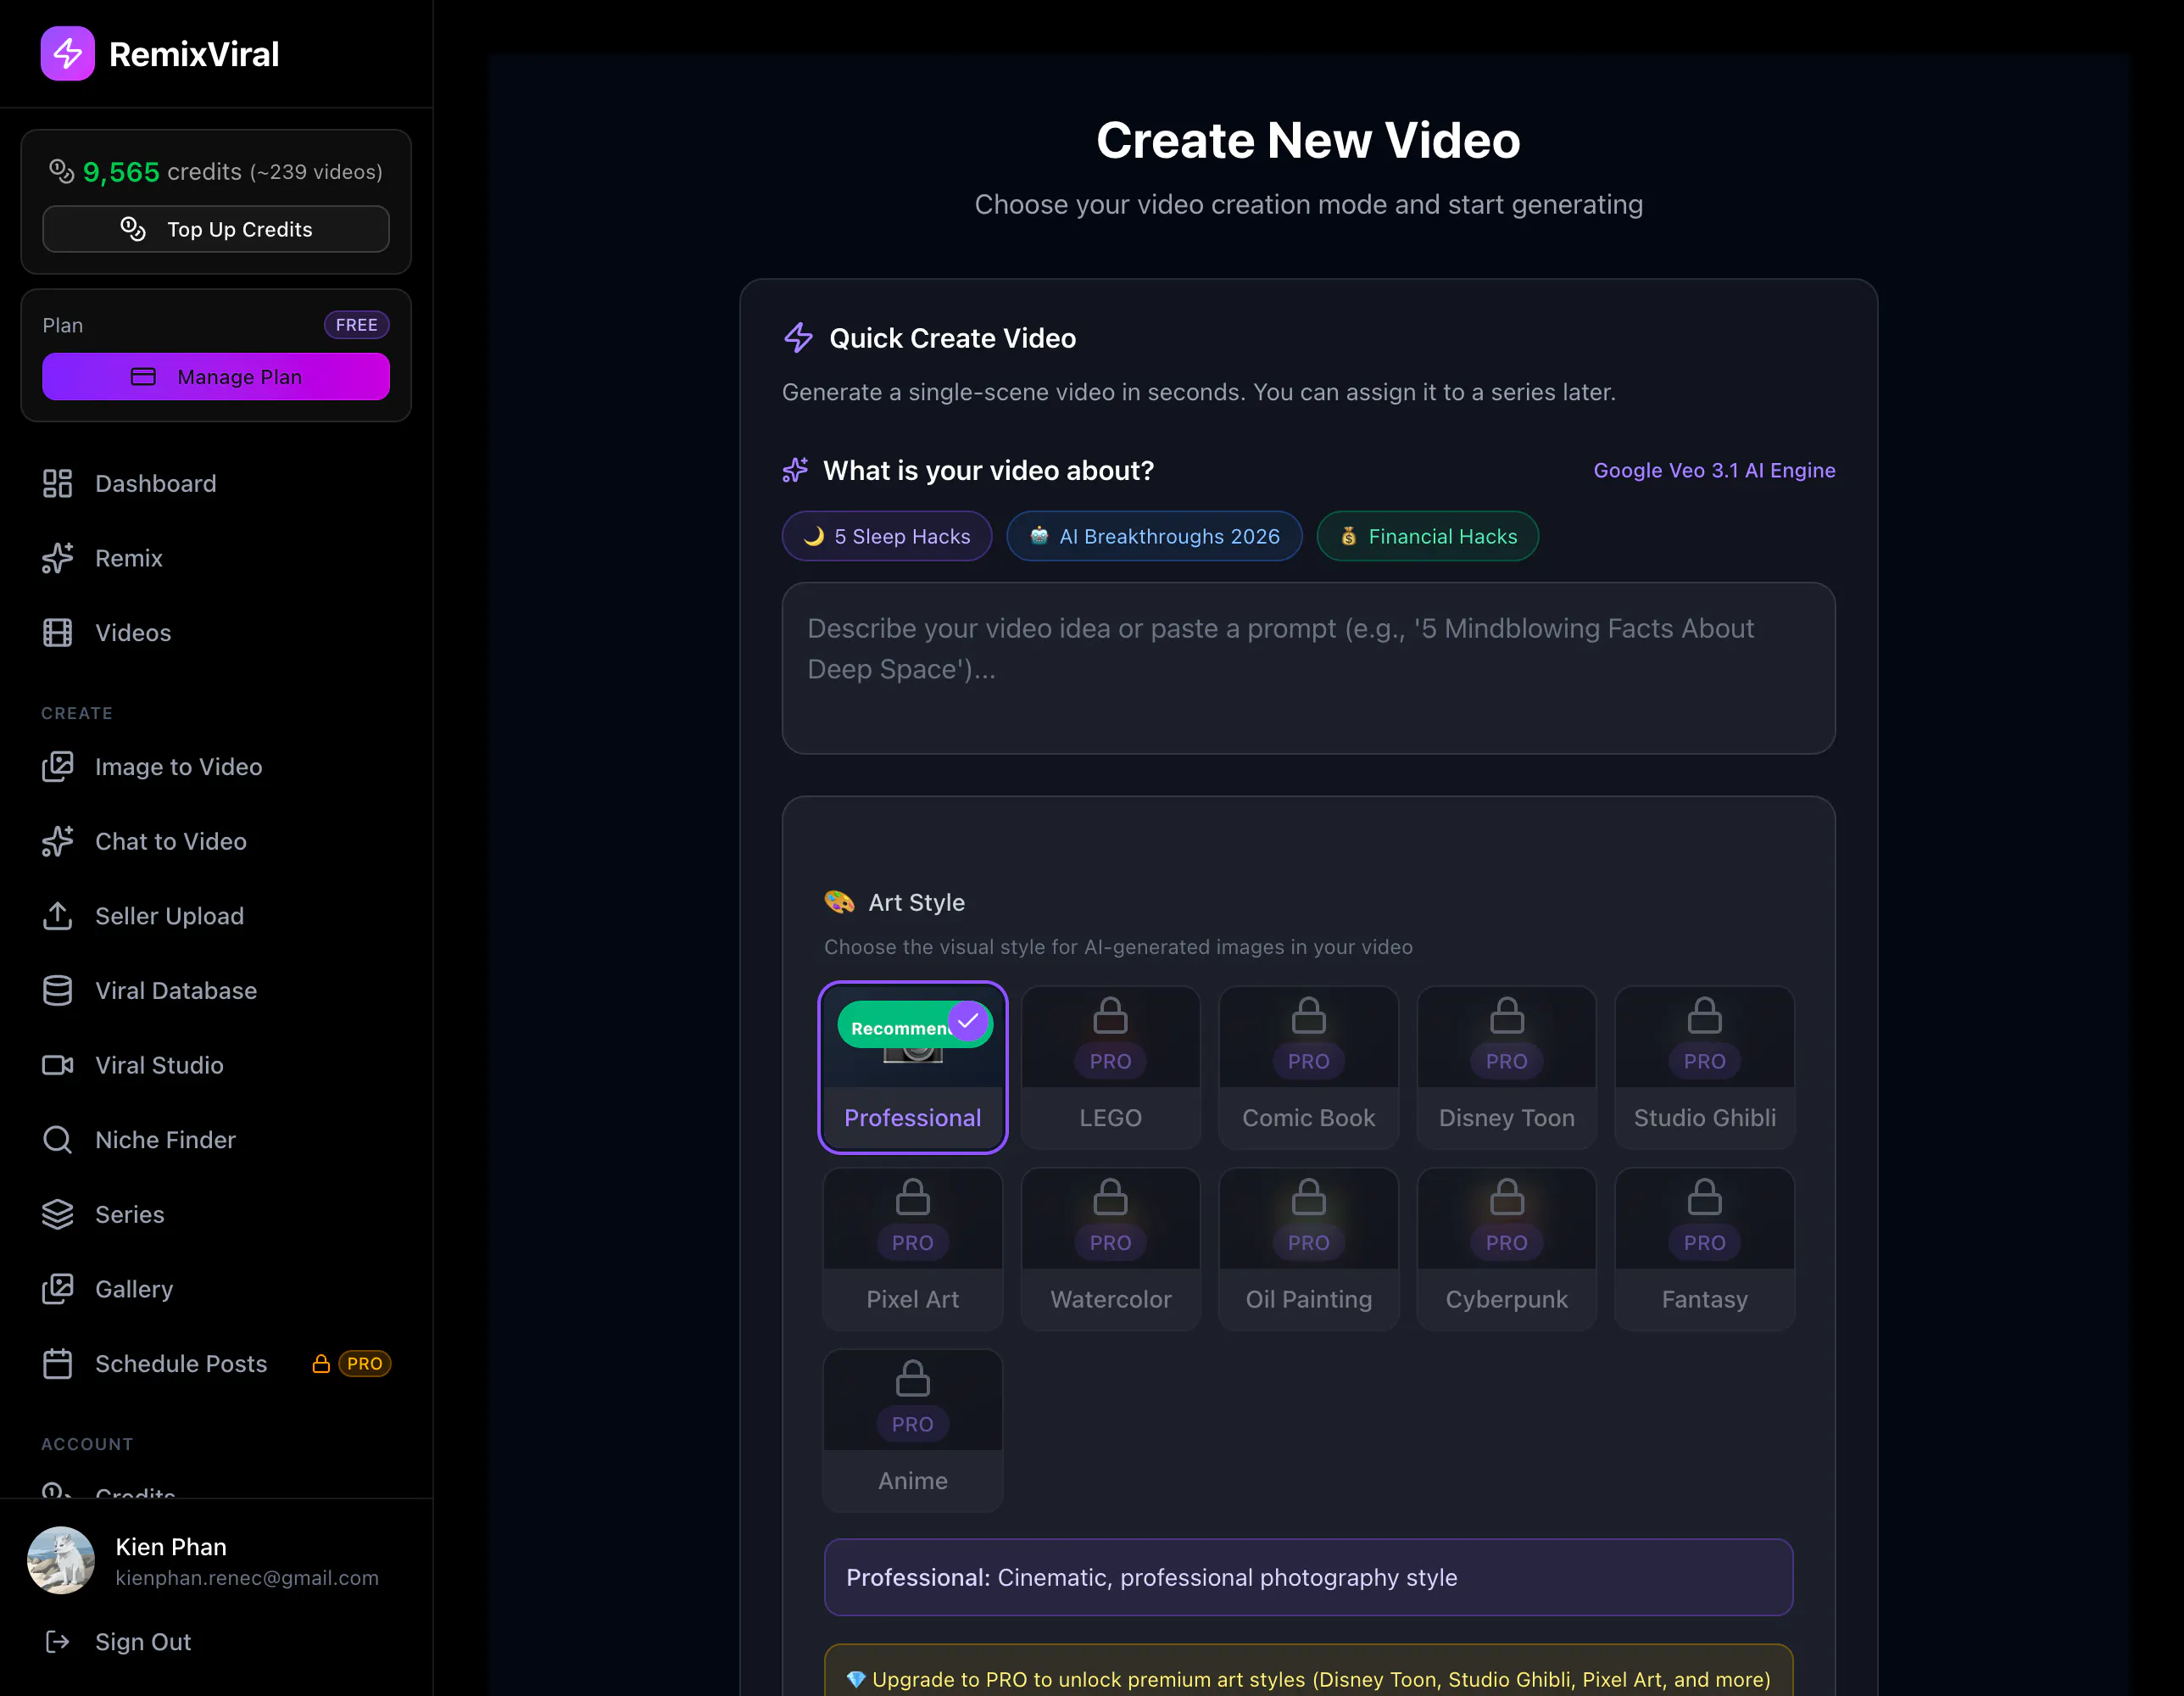2184x1696 pixels.
Task: Click the Seller Upload arrow icon
Action: [x=57, y=916]
